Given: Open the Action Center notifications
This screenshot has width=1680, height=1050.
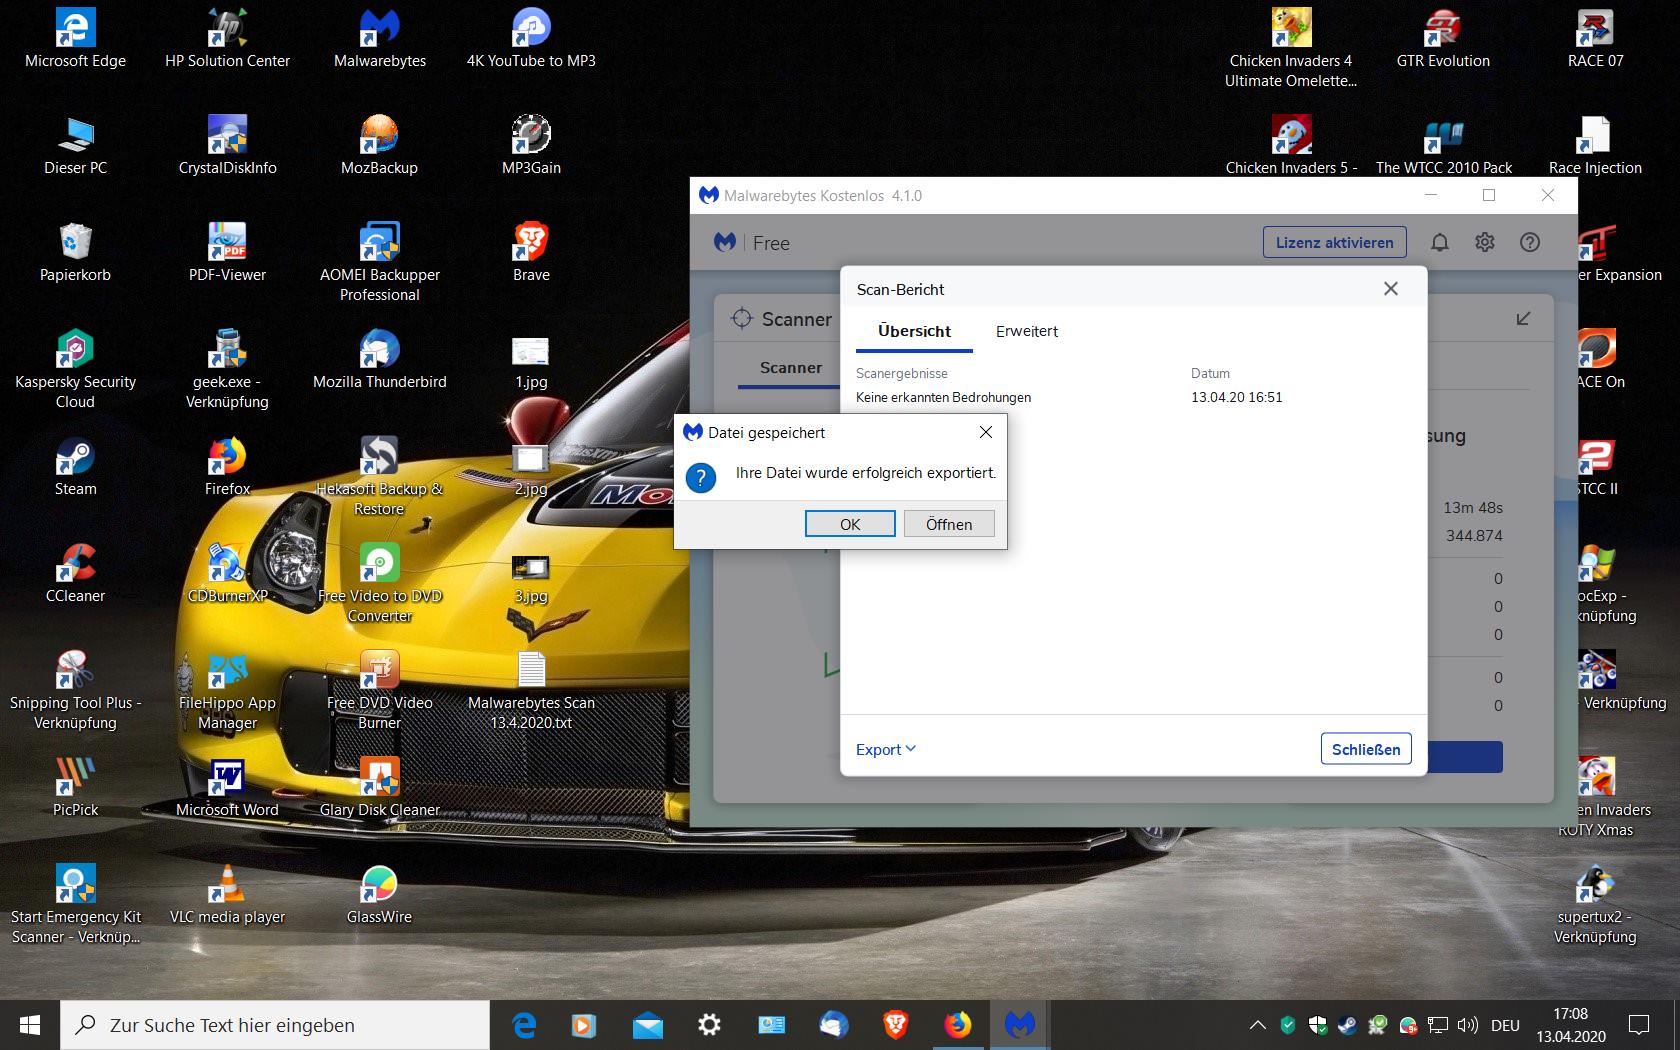Looking at the screenshot, I should click(x=1639, y=1025).
